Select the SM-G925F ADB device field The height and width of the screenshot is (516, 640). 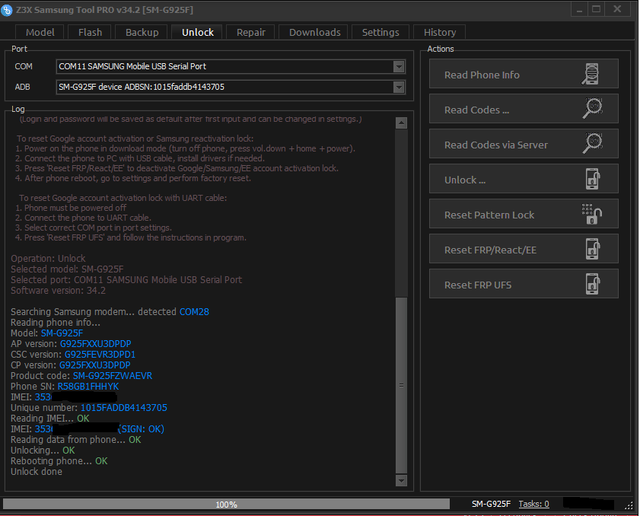[x=231, y=87]
